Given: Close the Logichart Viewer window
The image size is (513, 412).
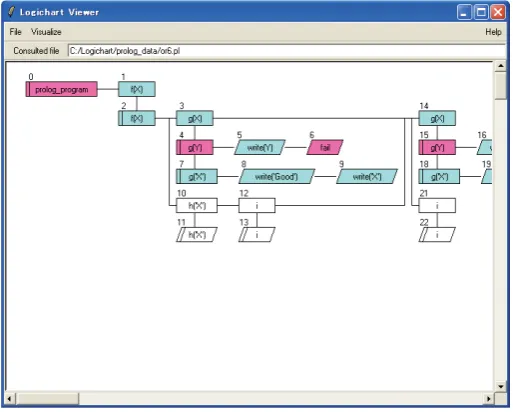Looking at the screenshot, I should (x=498, y=12).
